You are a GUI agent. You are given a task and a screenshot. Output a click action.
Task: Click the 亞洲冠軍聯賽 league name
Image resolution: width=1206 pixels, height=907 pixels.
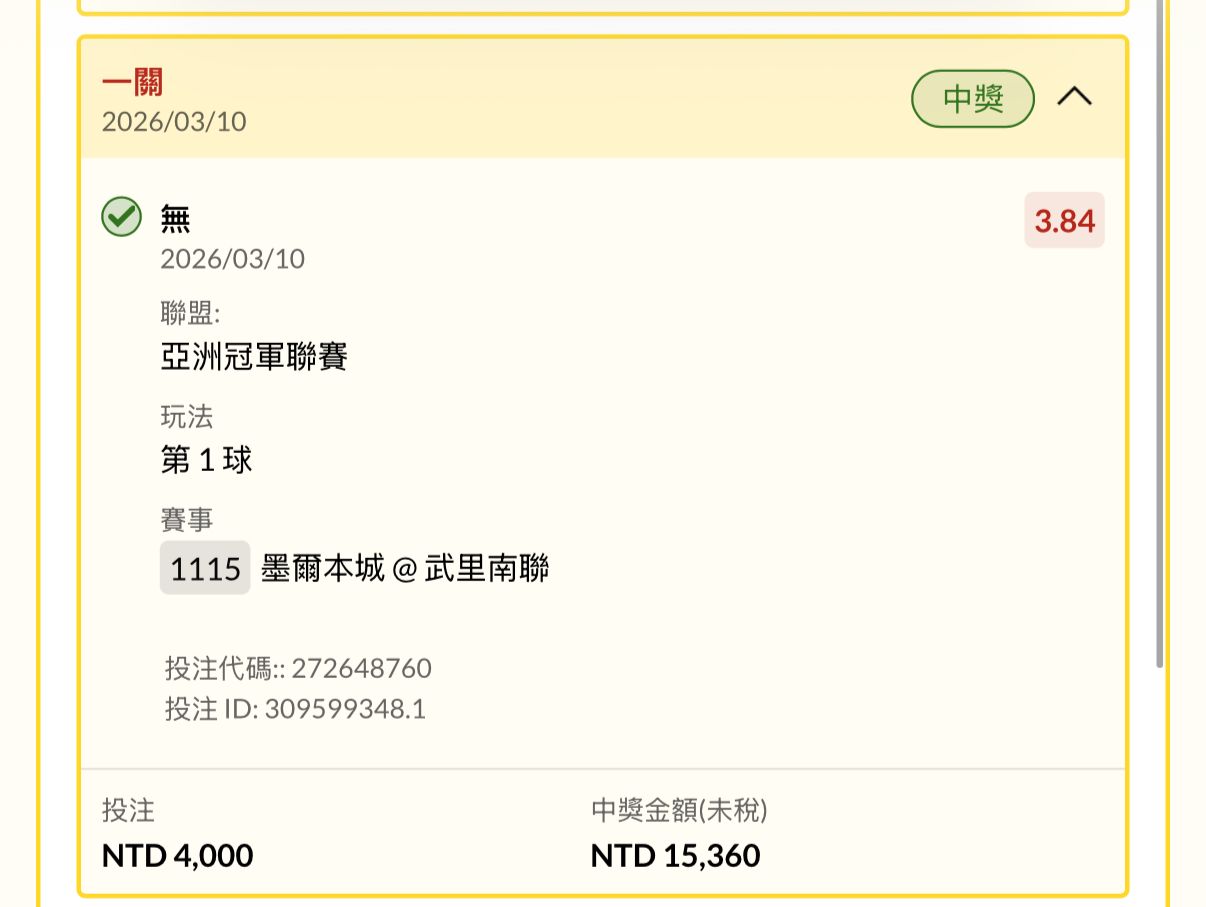[254, 357]
